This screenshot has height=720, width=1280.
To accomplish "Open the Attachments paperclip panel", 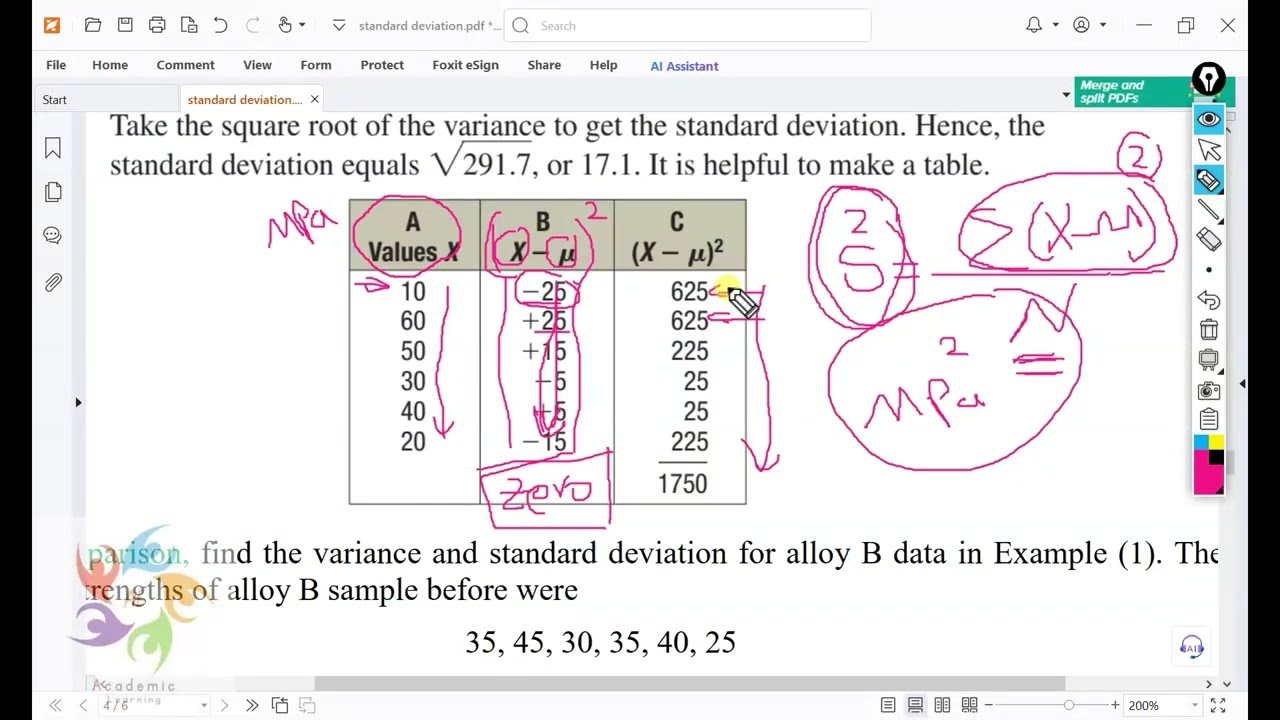I will (53, 283).
